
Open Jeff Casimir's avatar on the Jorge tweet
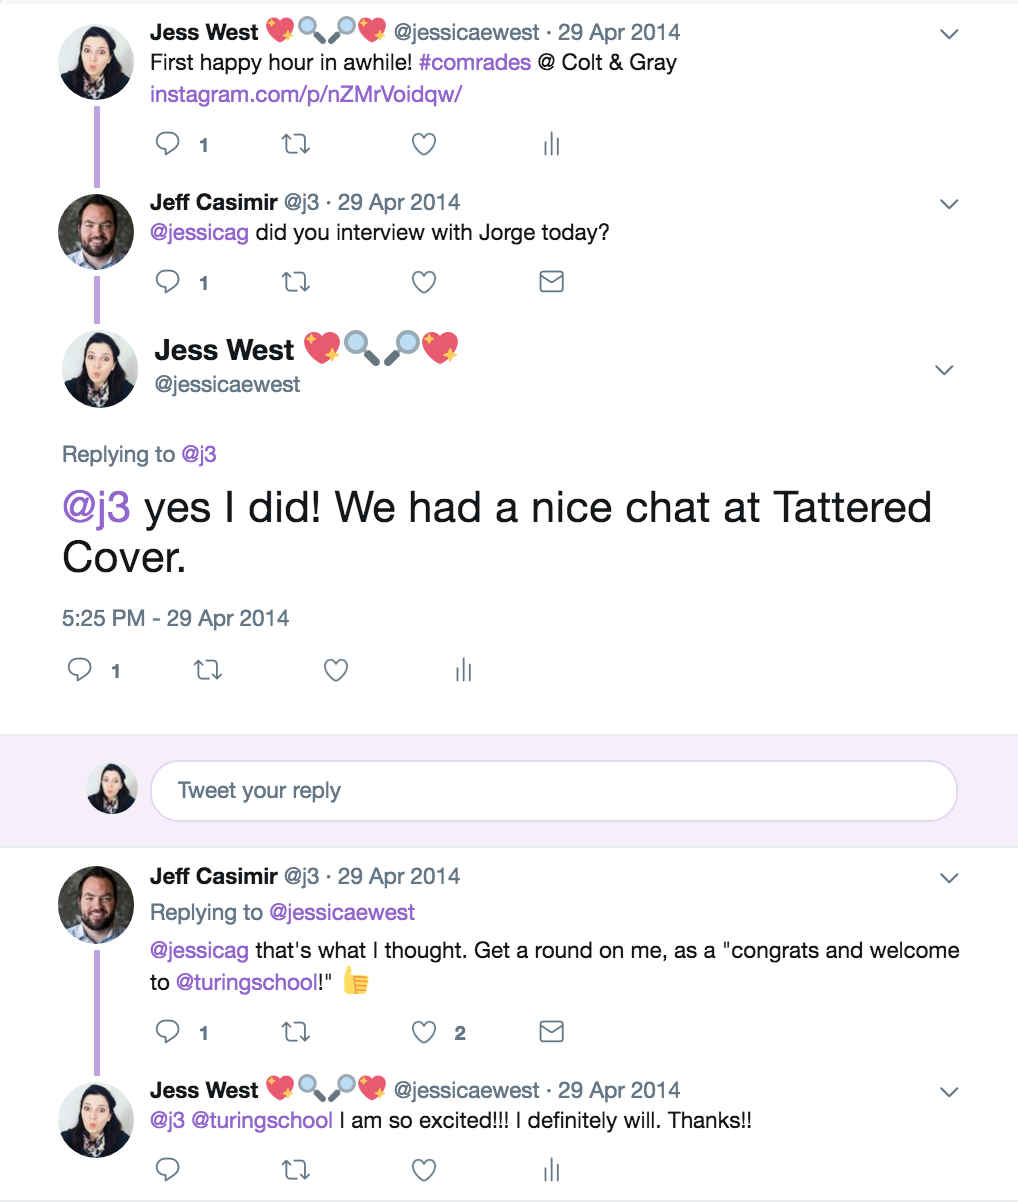[96, 232]
